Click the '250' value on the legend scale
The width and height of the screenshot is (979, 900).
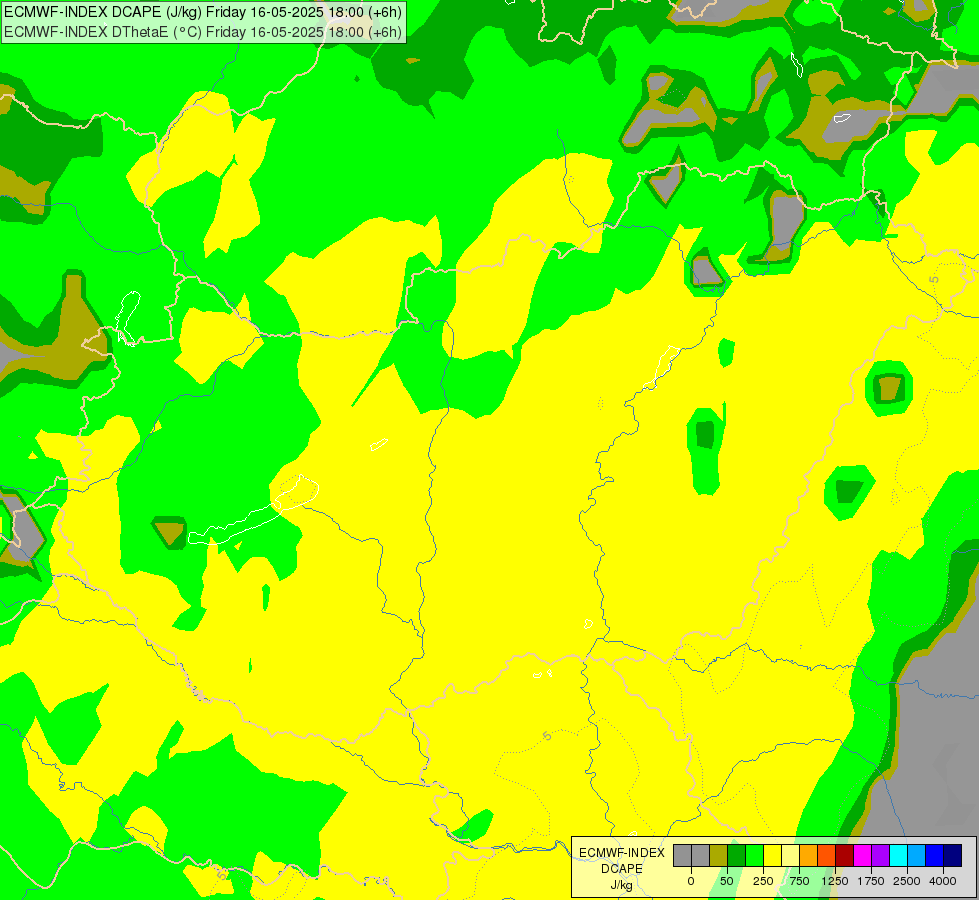pyautogui.click(x=763, y=881)
